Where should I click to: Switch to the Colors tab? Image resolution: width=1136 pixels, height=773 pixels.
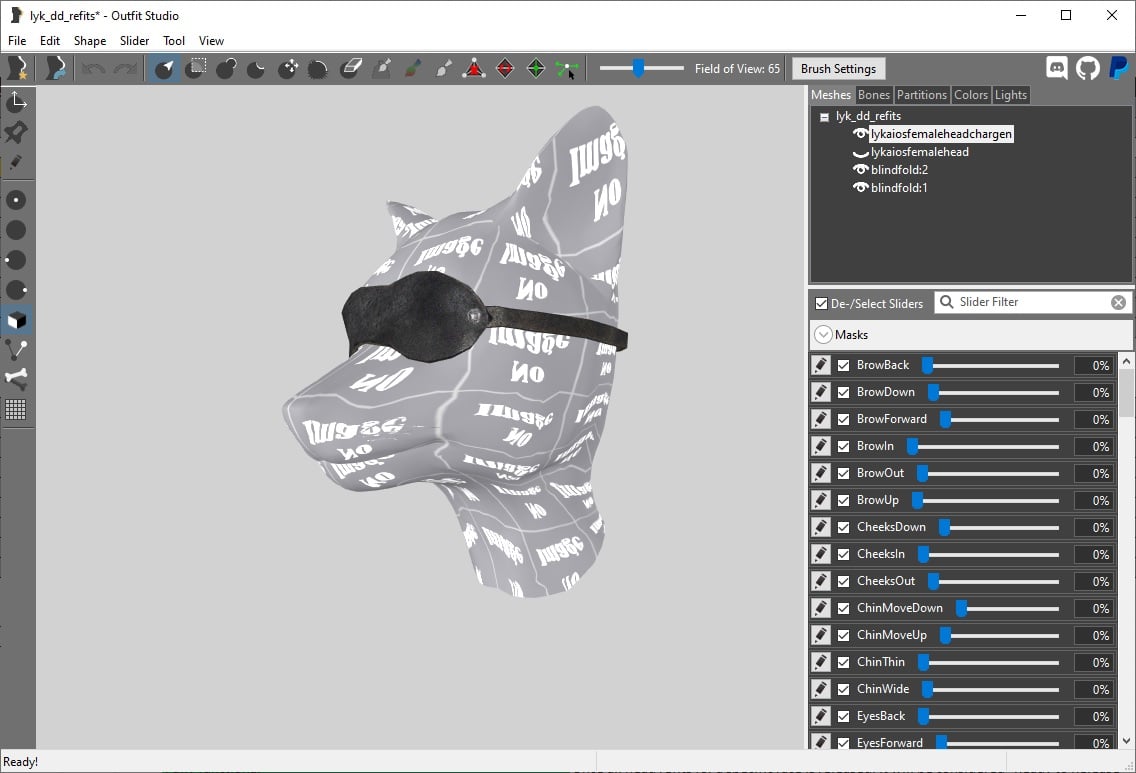(971, 95)
